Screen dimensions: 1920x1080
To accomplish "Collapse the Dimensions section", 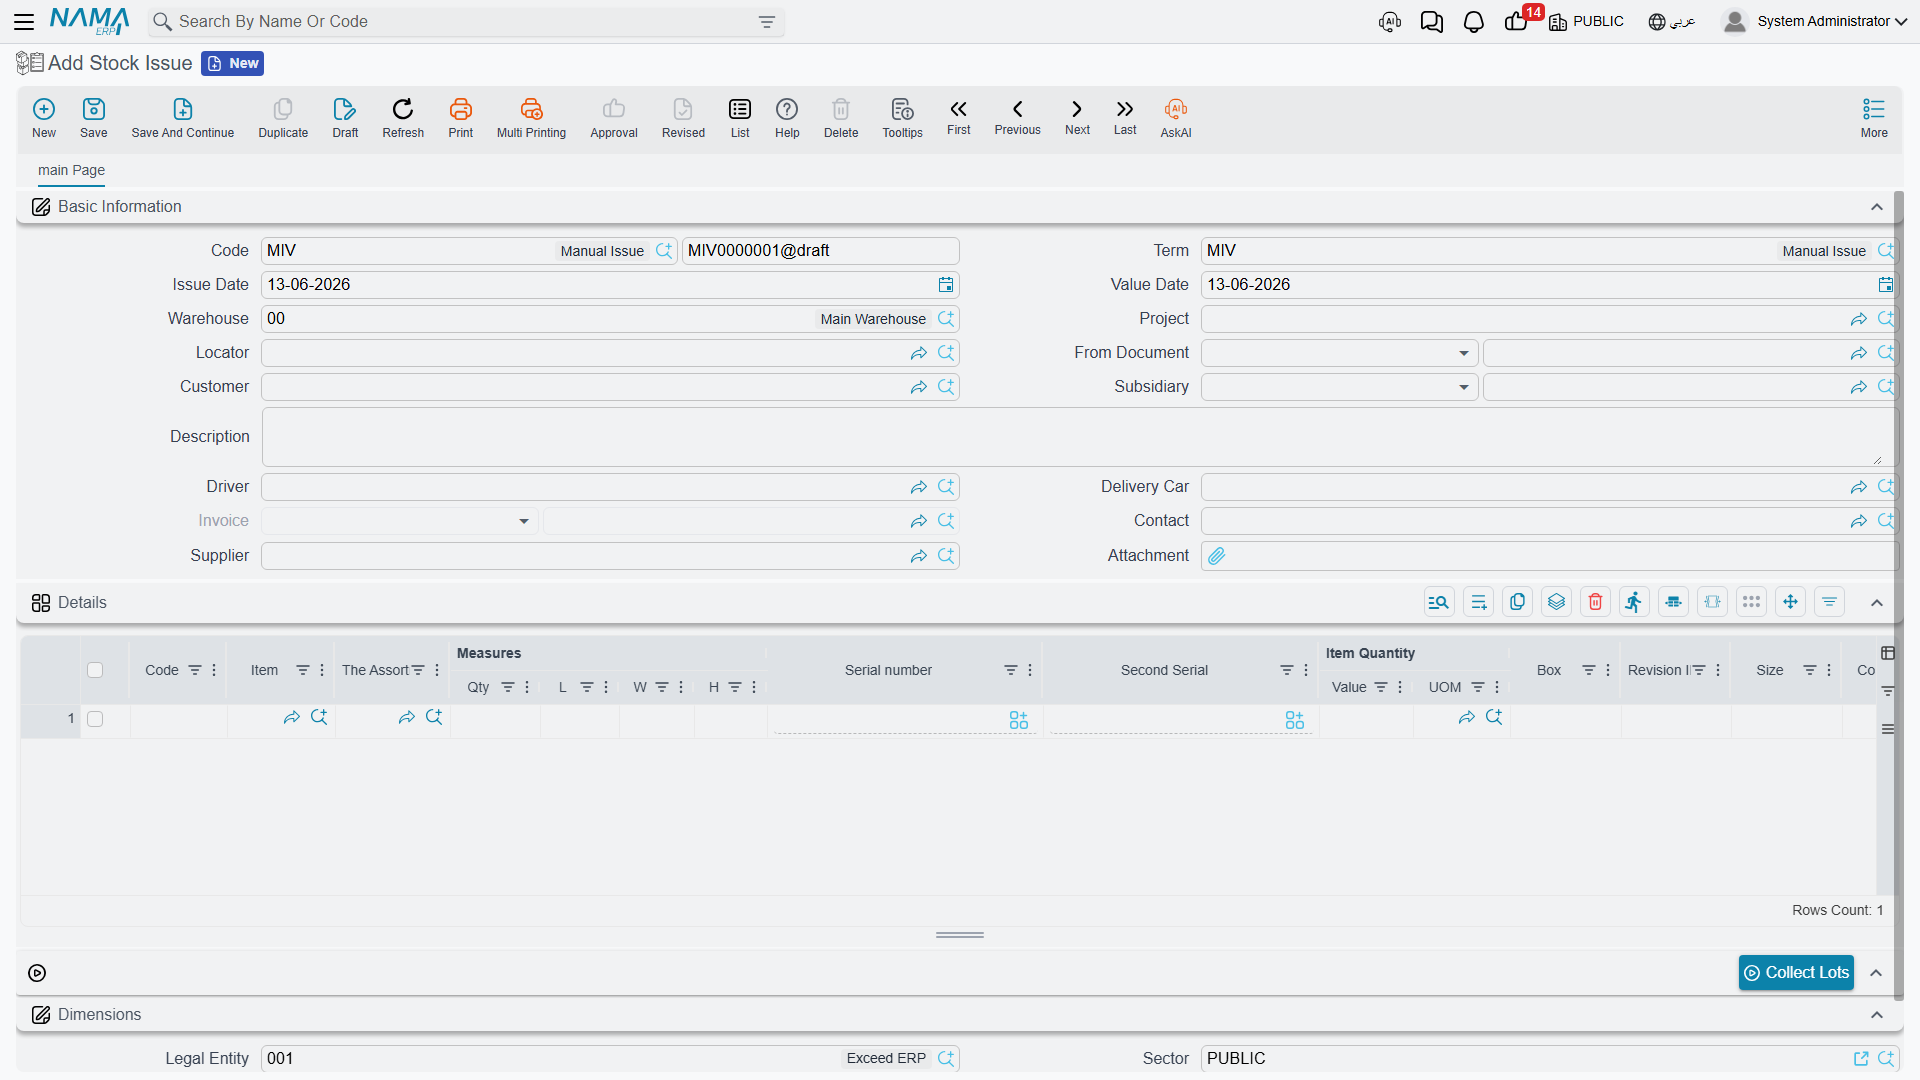I will coord(1877,1015).
